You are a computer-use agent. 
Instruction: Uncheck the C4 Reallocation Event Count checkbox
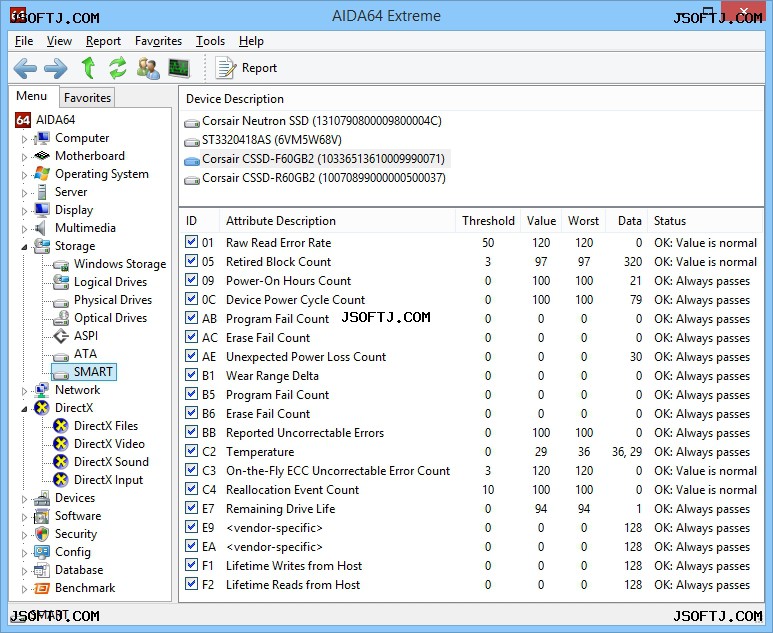[191, 489]
